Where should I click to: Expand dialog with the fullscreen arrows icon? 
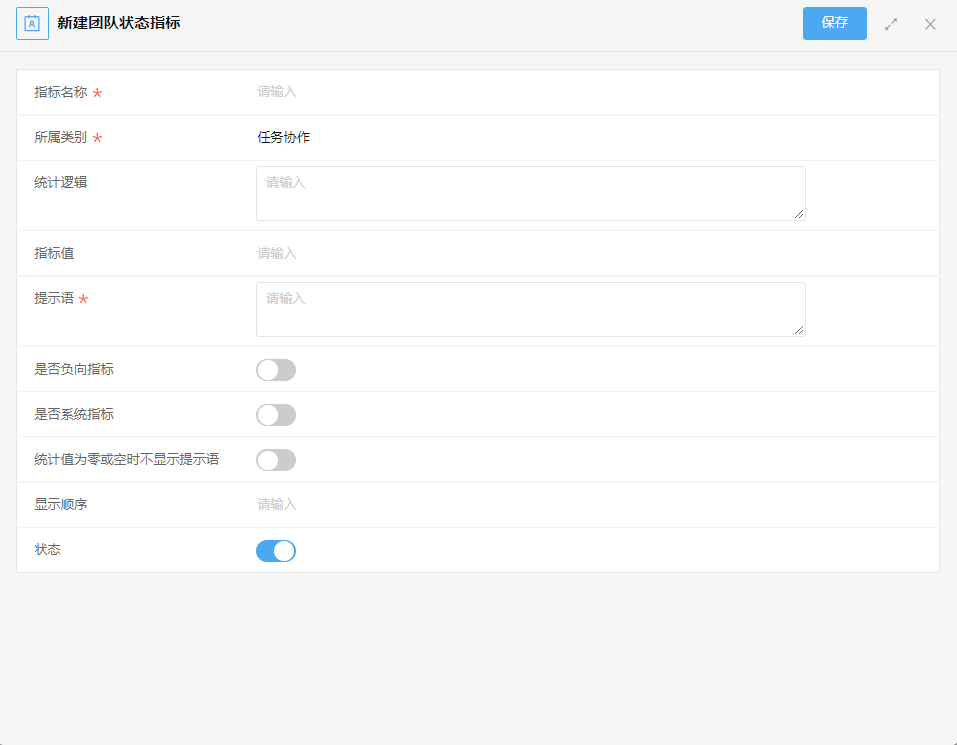click(x=891, y=24)
